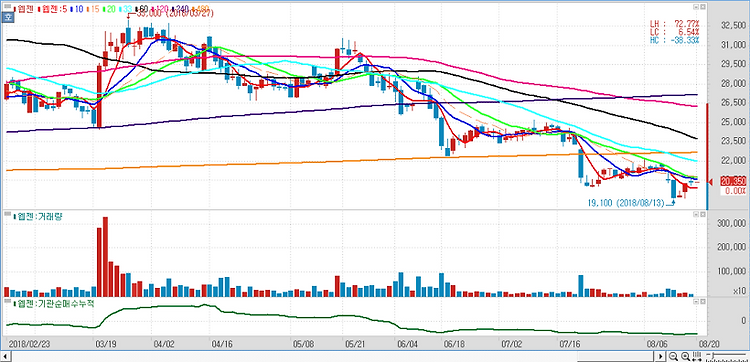Select the pink 120 moving average legend

[160, 9]
